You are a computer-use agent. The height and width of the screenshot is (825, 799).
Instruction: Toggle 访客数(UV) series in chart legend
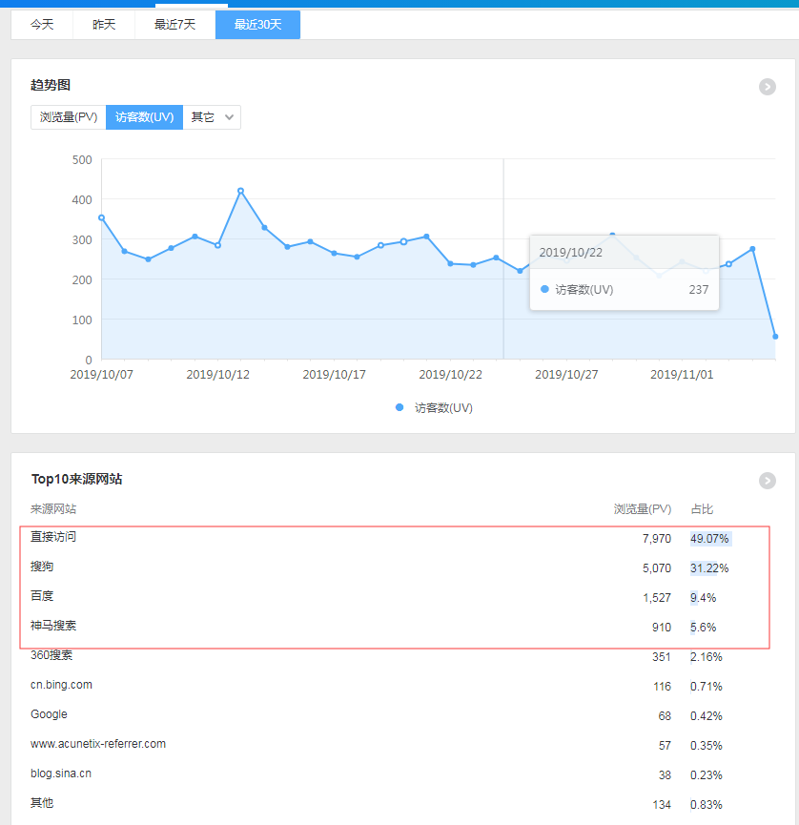point(434,408)
